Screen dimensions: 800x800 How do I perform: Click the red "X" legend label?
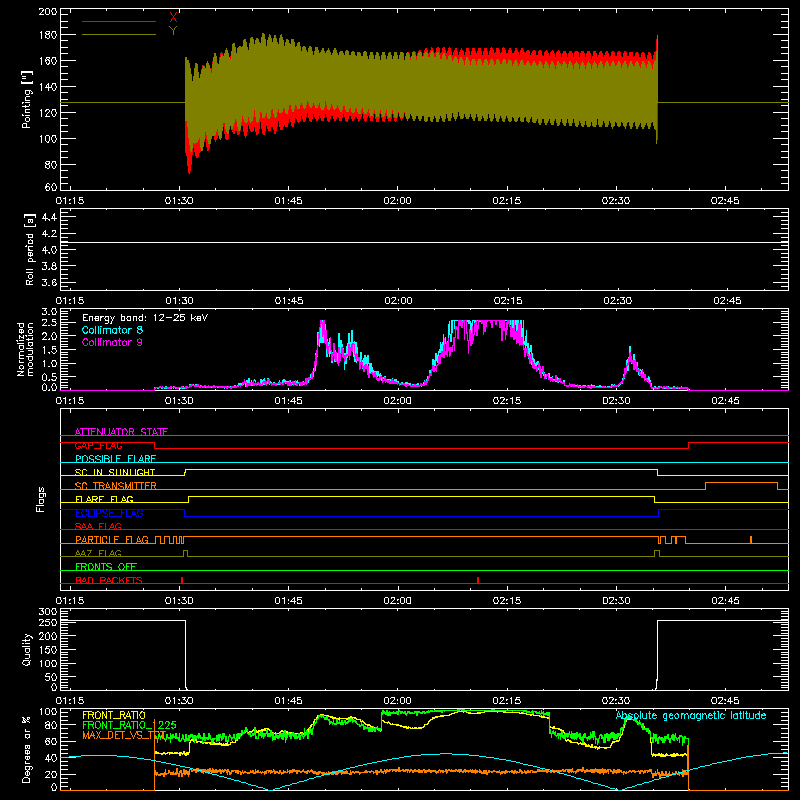click(x=173, y=18)
